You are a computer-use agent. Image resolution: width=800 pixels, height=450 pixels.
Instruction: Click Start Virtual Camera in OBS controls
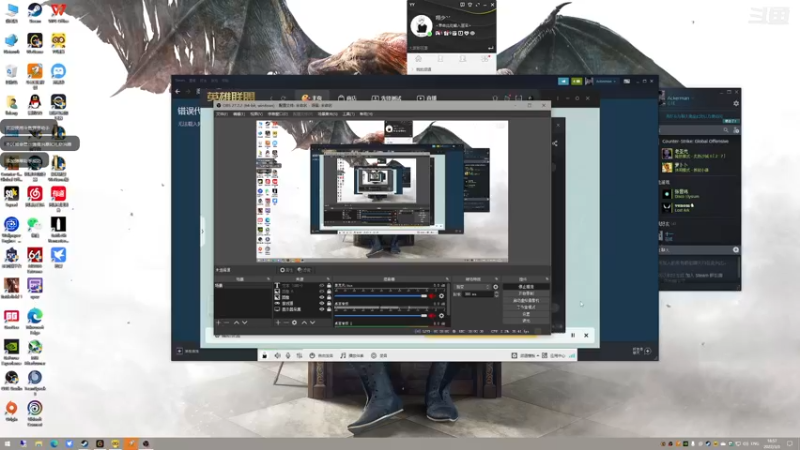tap(526, 301)
